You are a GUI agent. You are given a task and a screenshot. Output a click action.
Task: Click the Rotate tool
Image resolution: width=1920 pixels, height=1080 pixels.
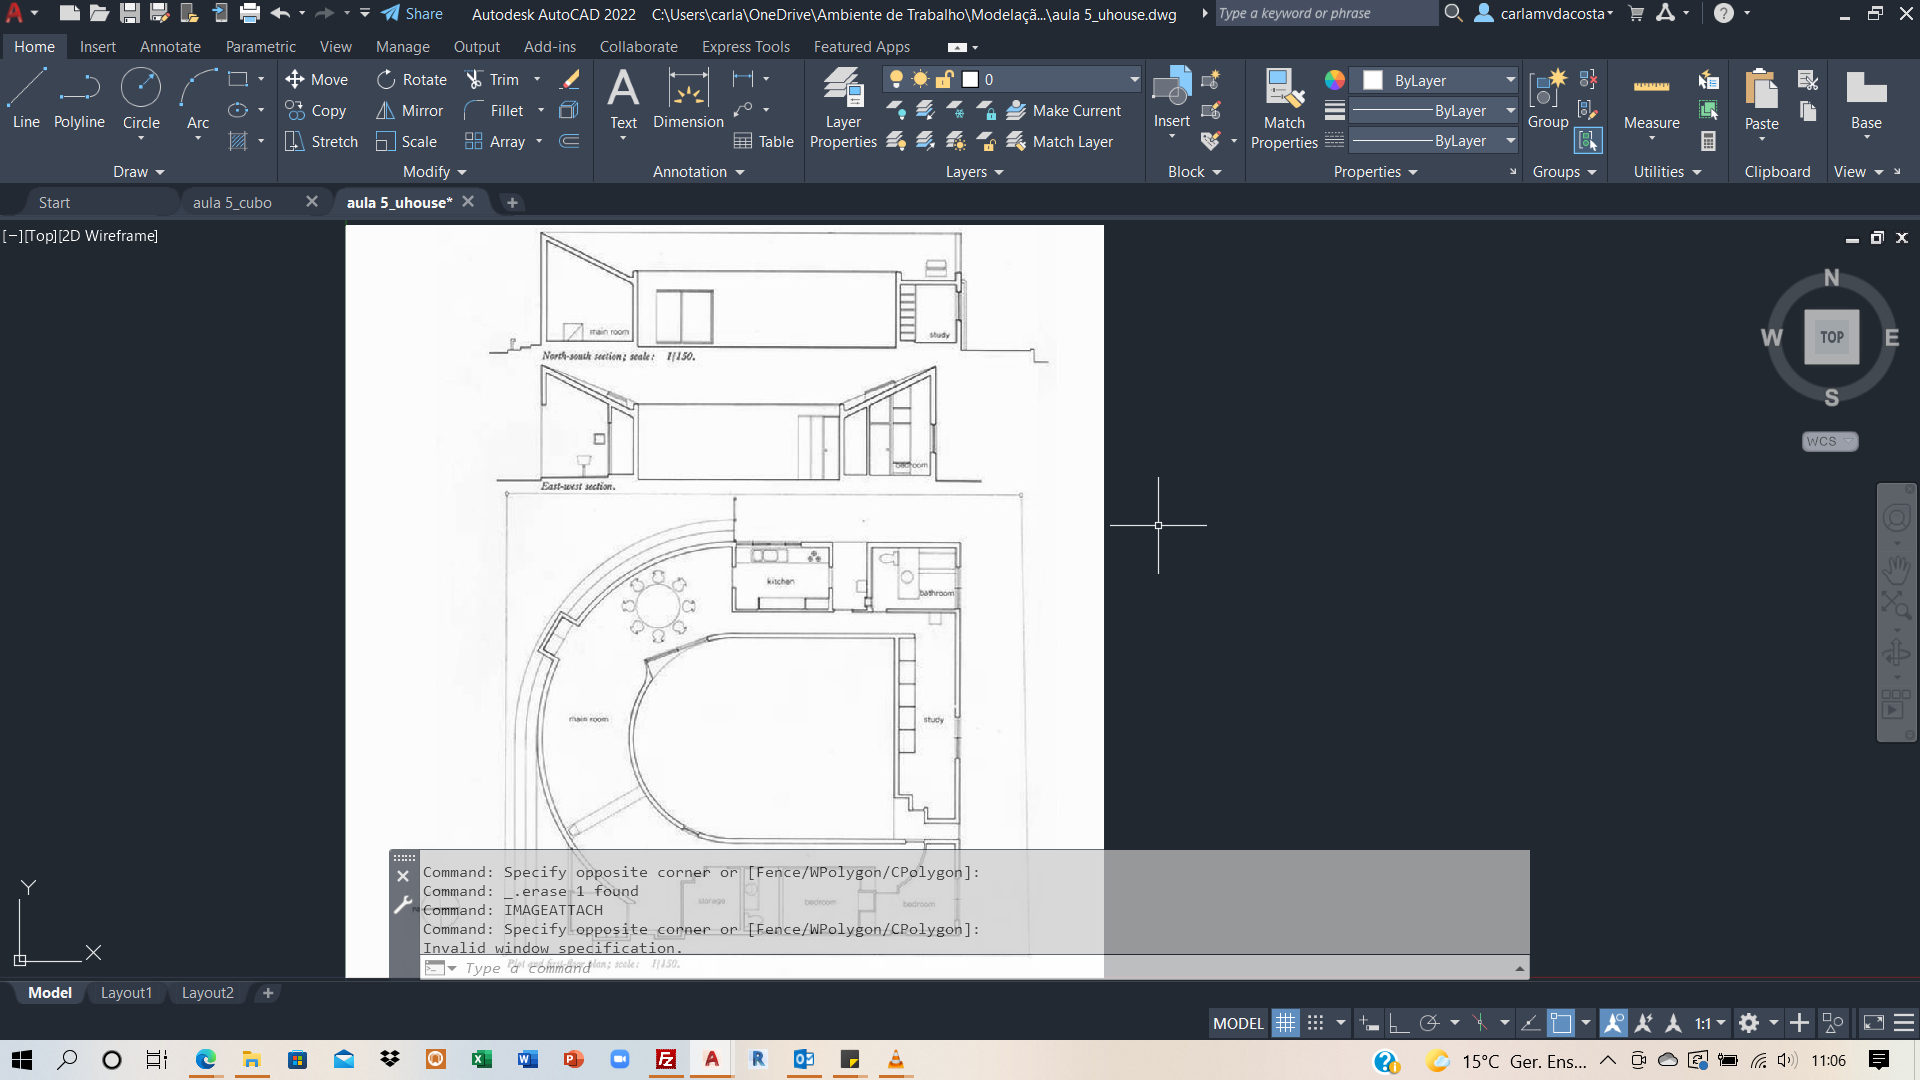point(411,79)
